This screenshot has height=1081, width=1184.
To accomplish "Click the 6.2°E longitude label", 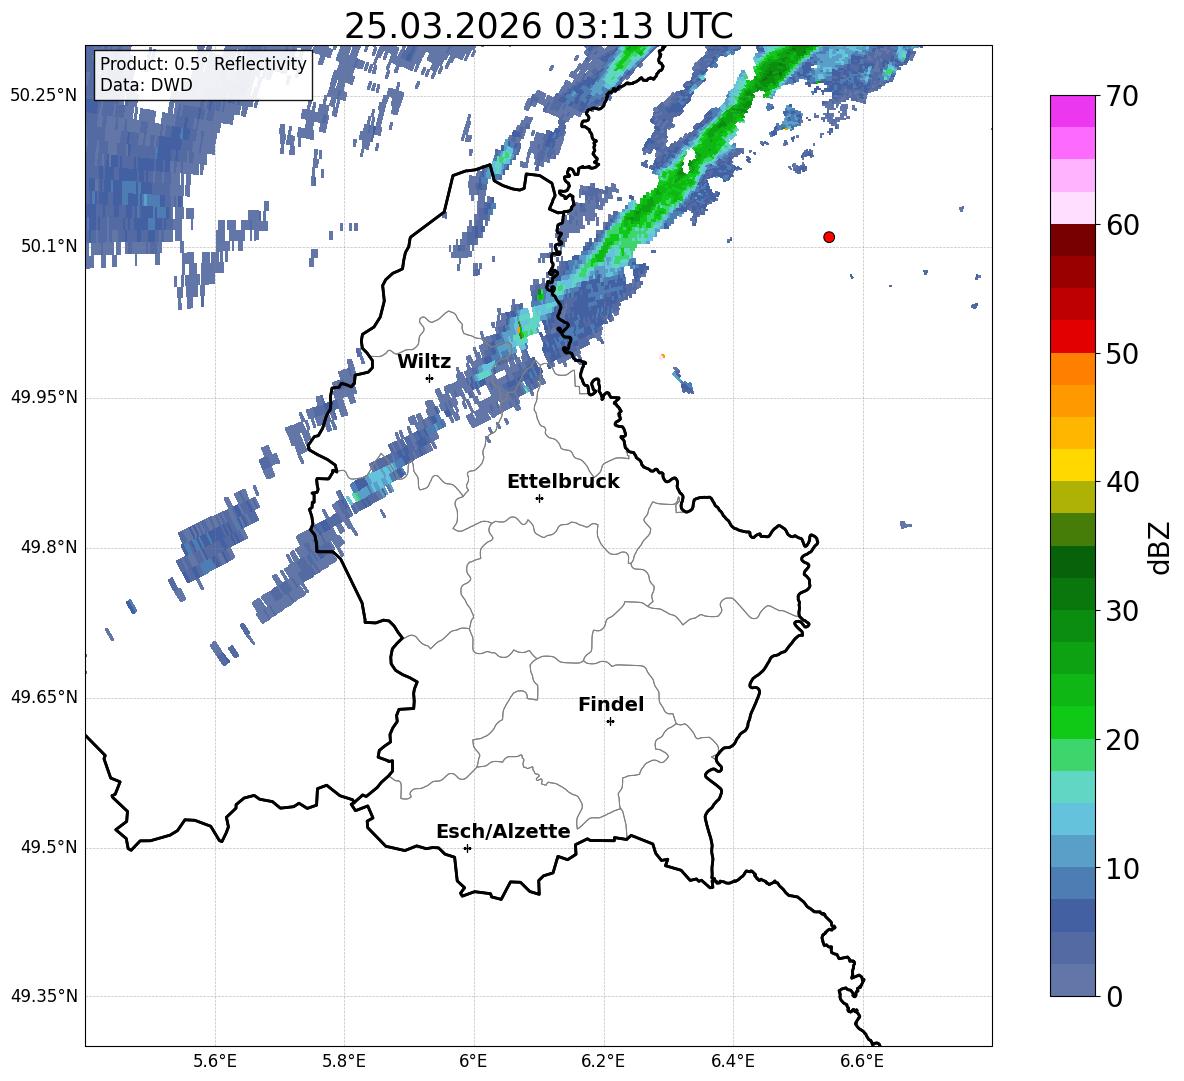I will click(x=603, y=1061).
